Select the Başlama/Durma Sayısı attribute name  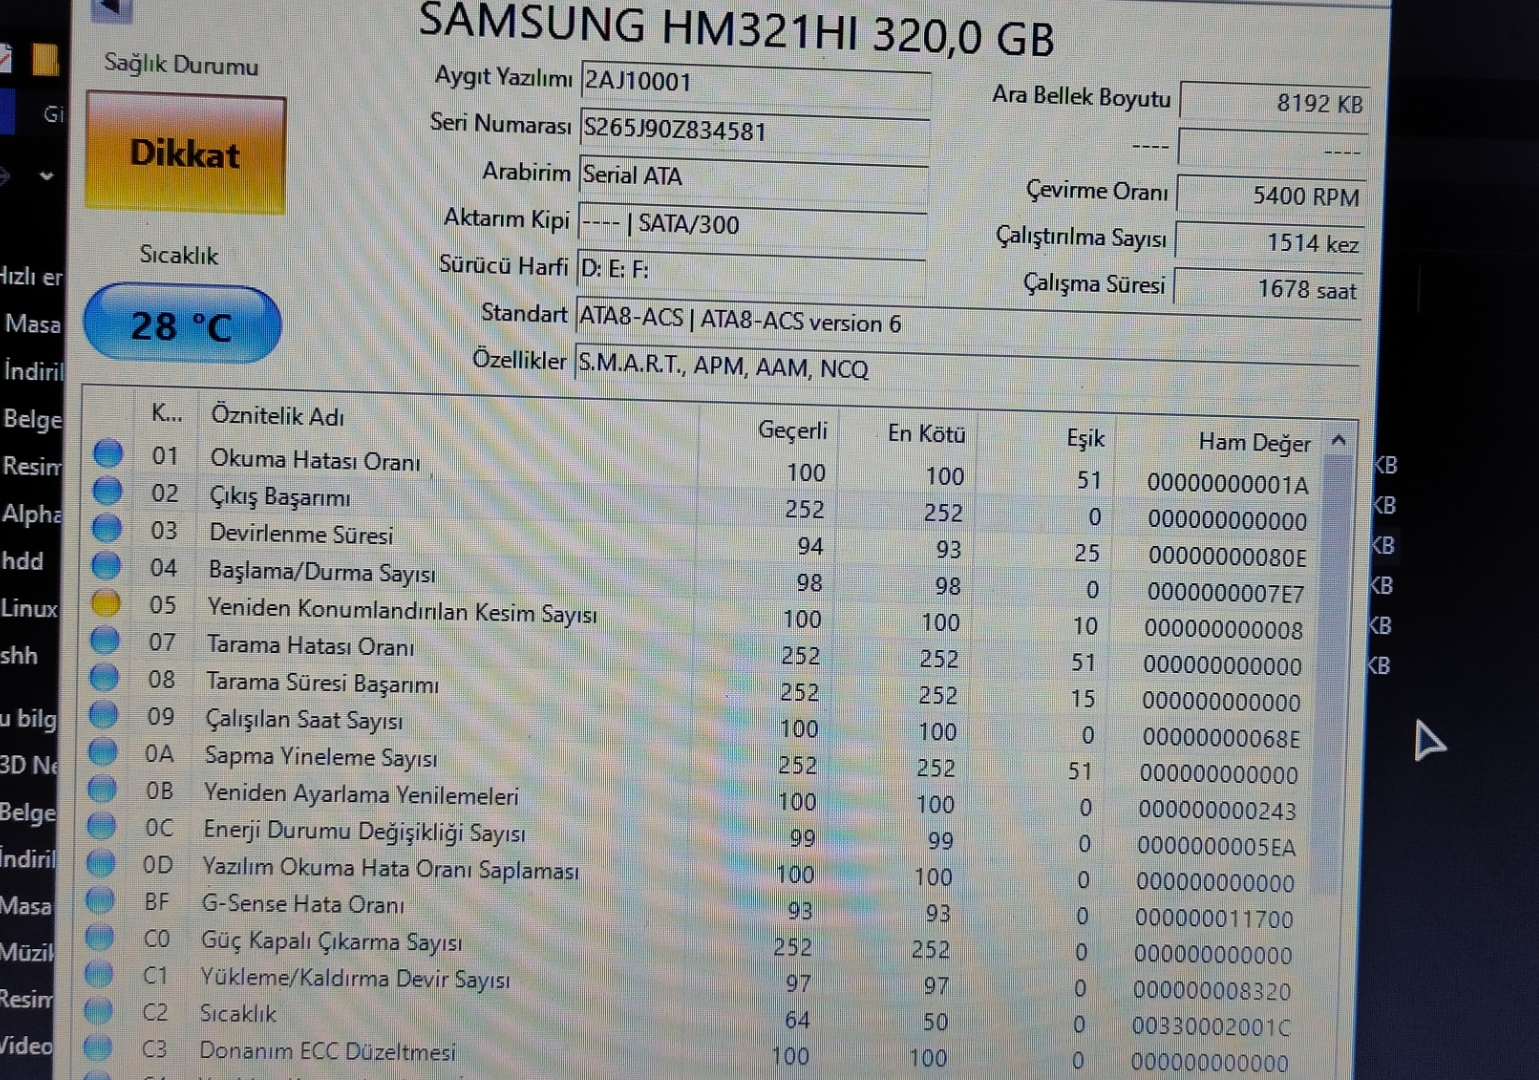click(x=322, y=572)
